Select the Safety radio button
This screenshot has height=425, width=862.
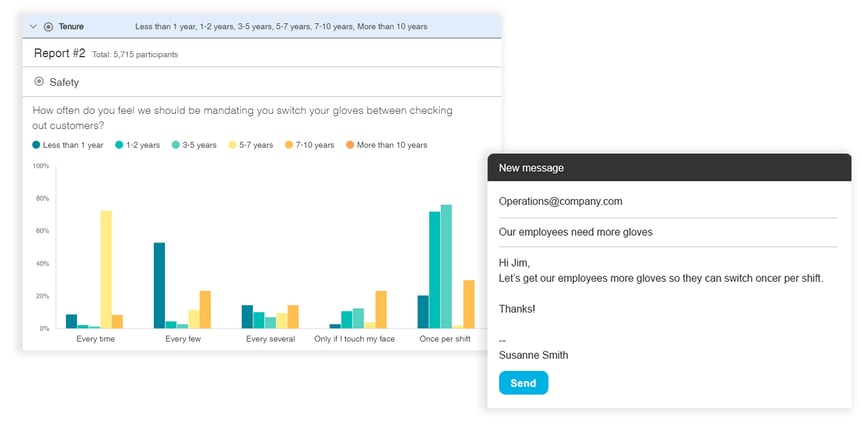(39, 82)
